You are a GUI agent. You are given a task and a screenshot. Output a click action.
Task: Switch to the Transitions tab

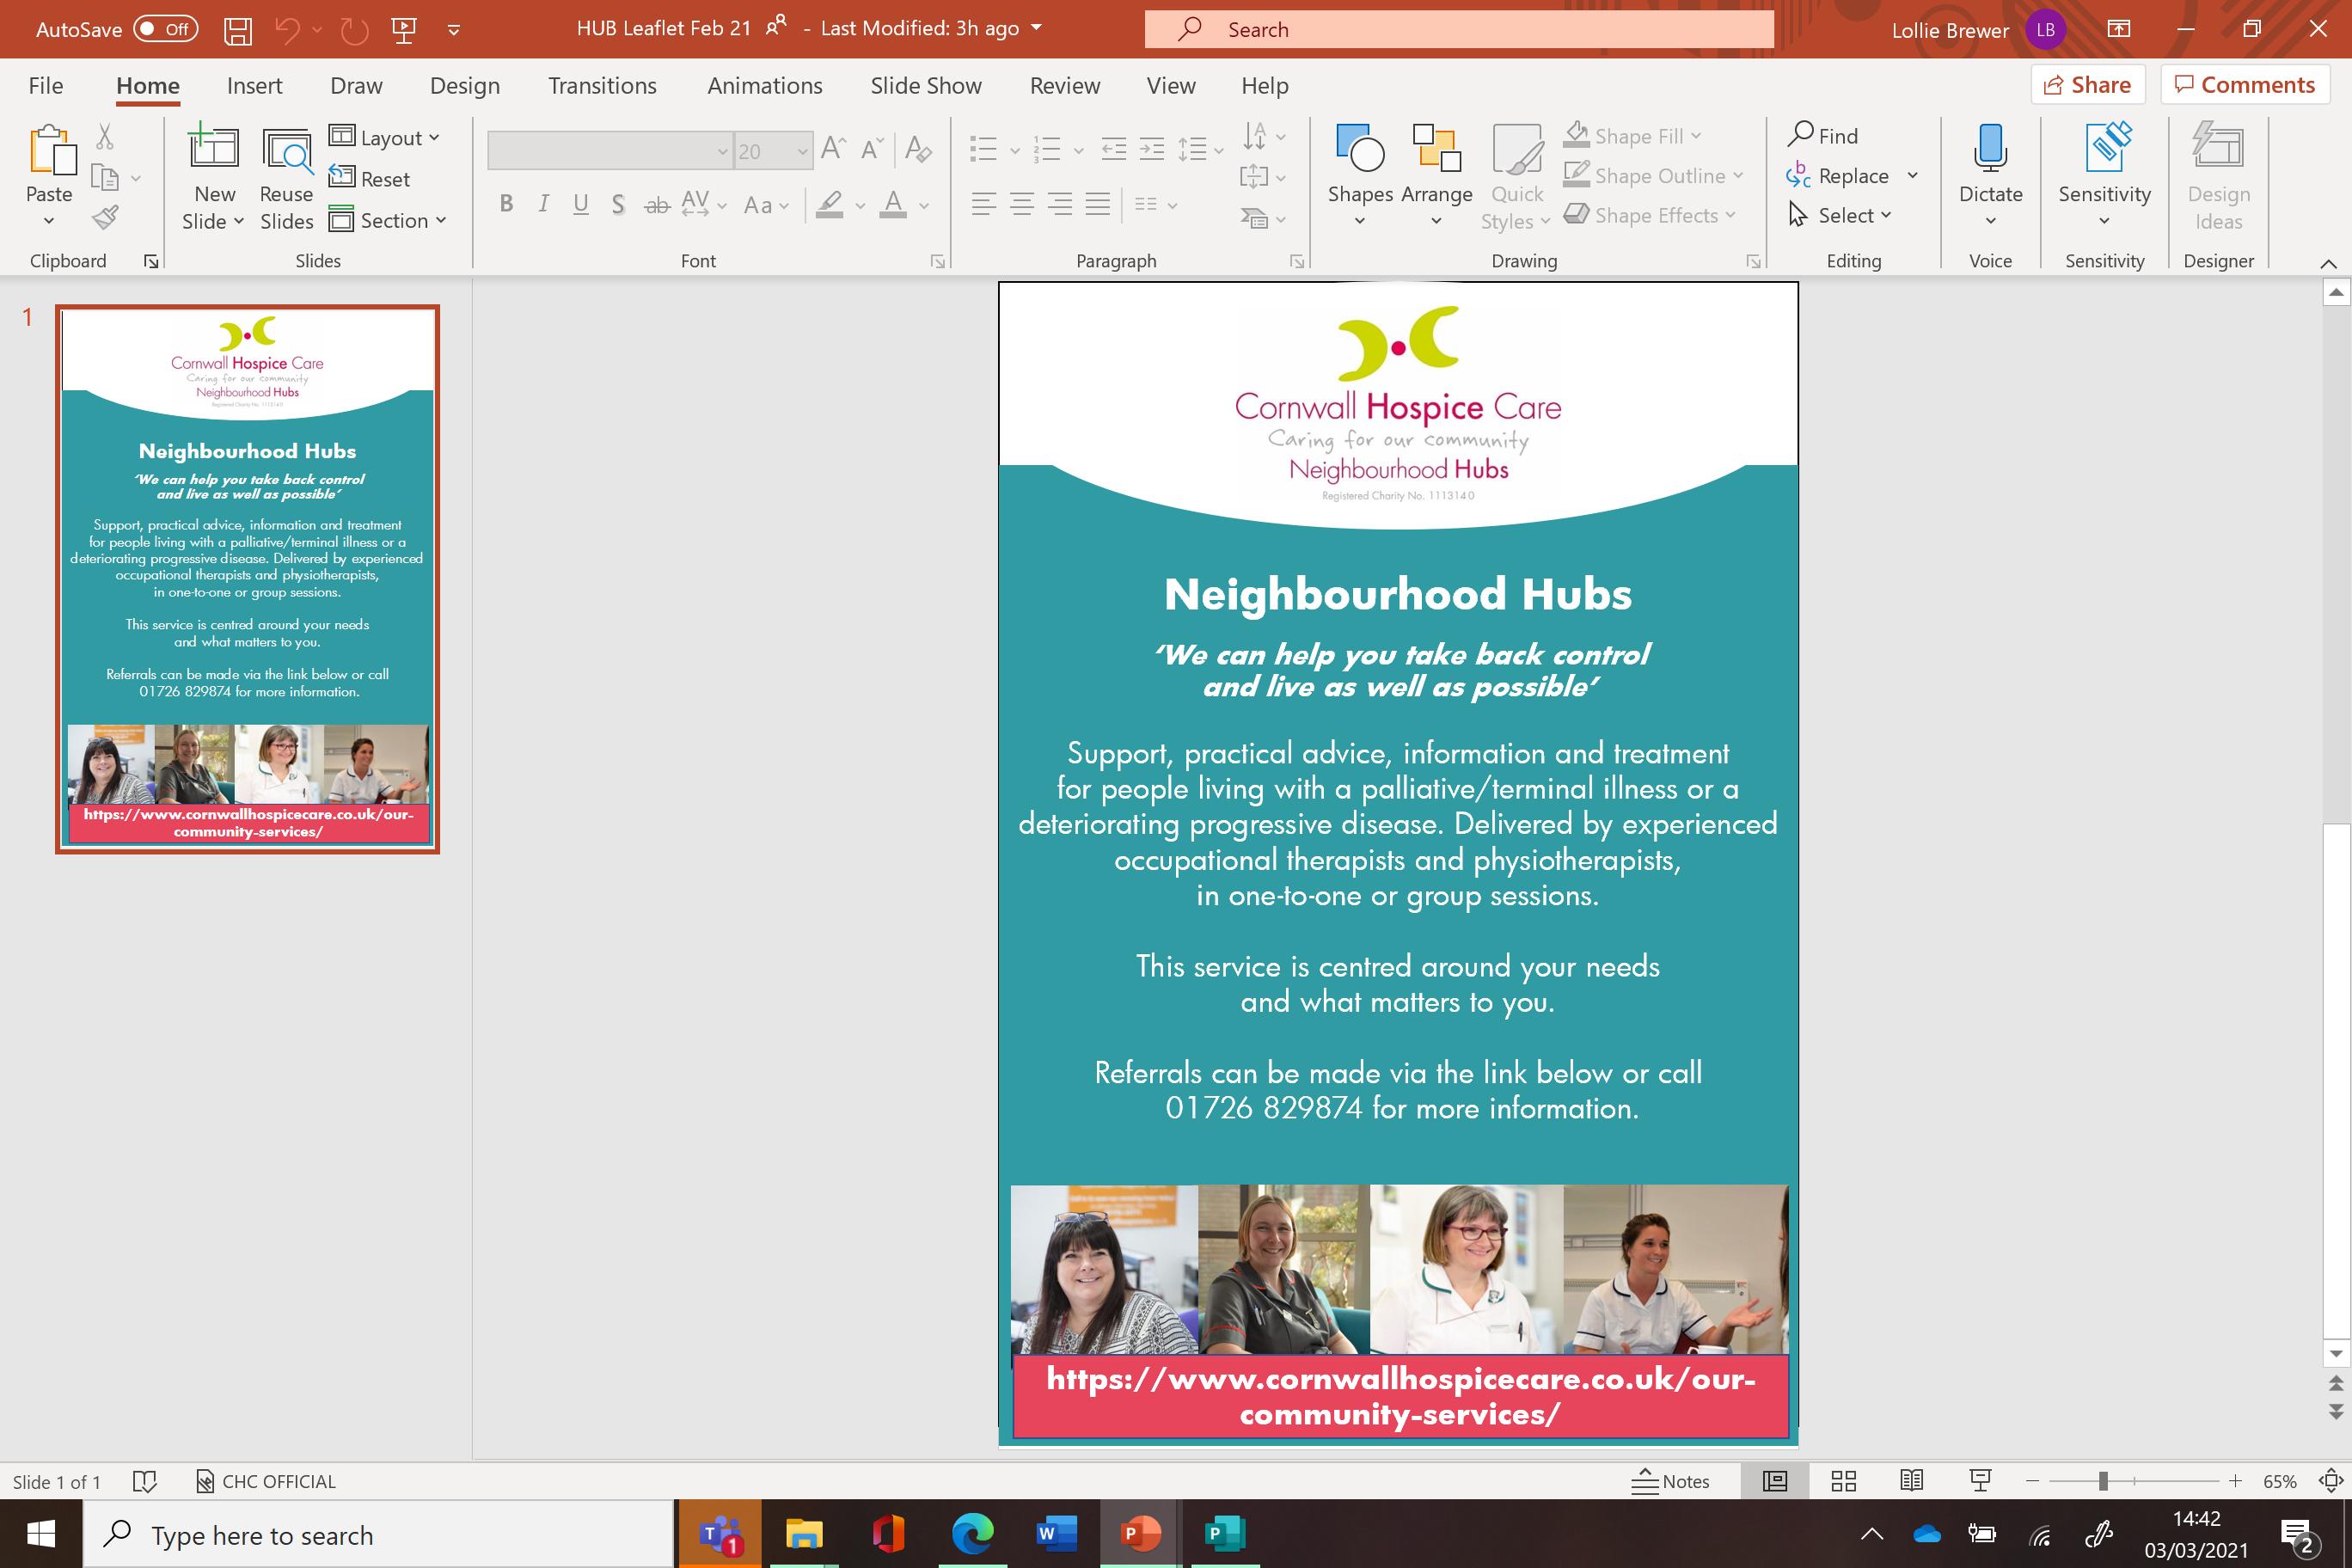(x=602, y=86)
